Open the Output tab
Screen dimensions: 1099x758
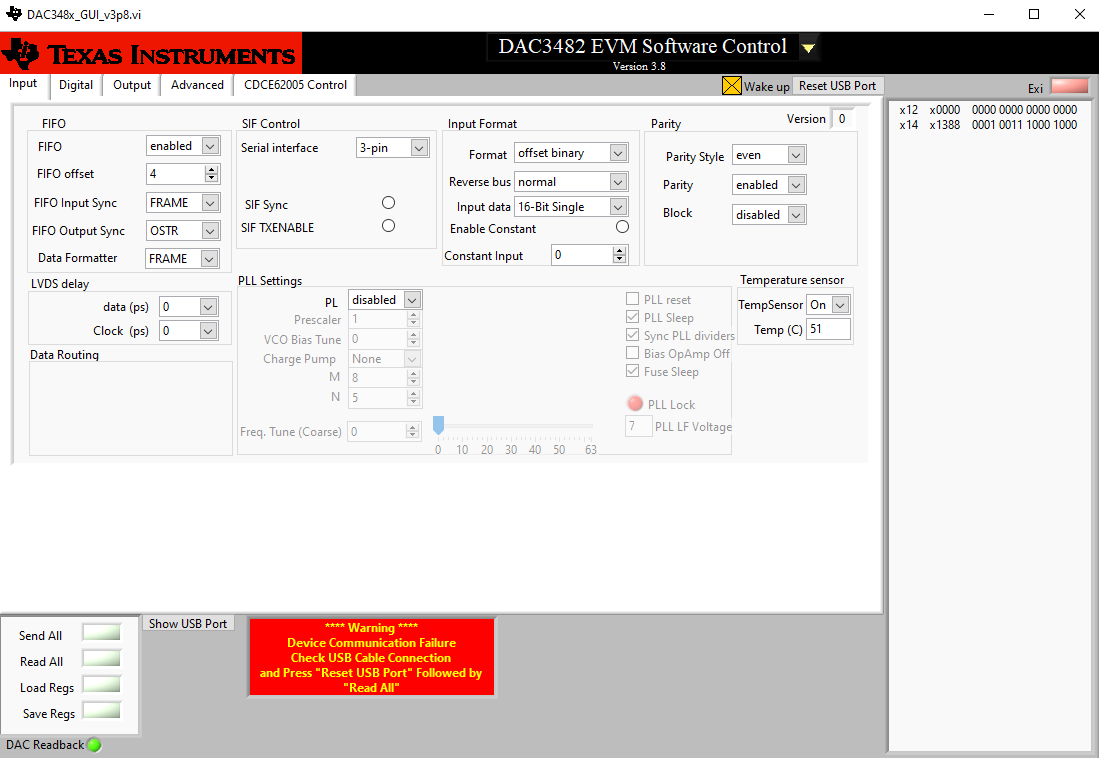(132, 85)
